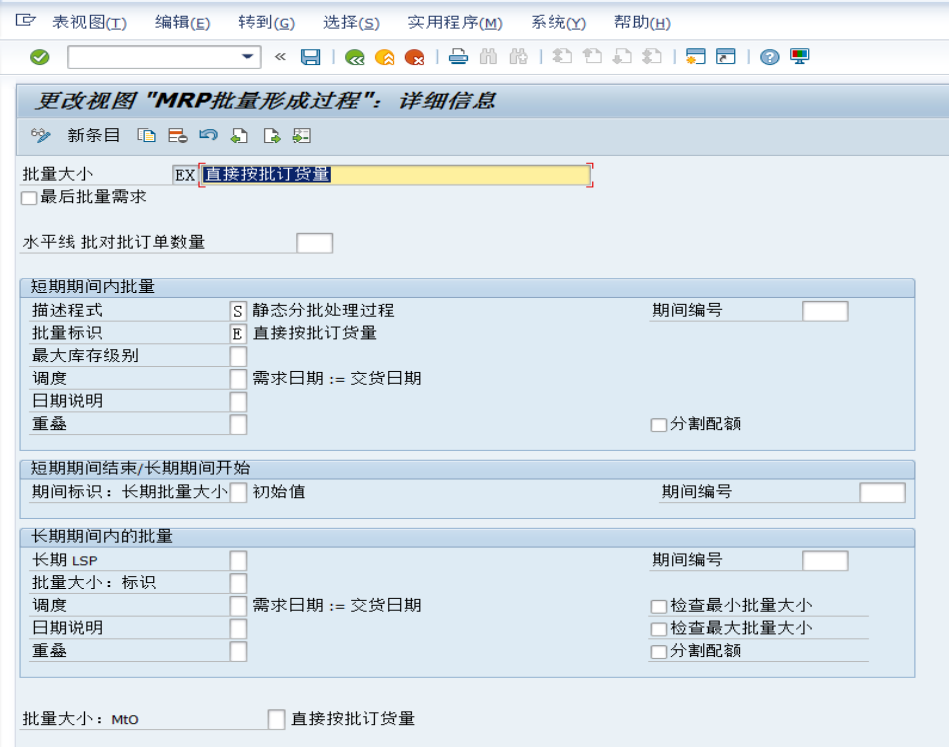Open the 帮助(H) menu
949x747 pixels.
642,22
